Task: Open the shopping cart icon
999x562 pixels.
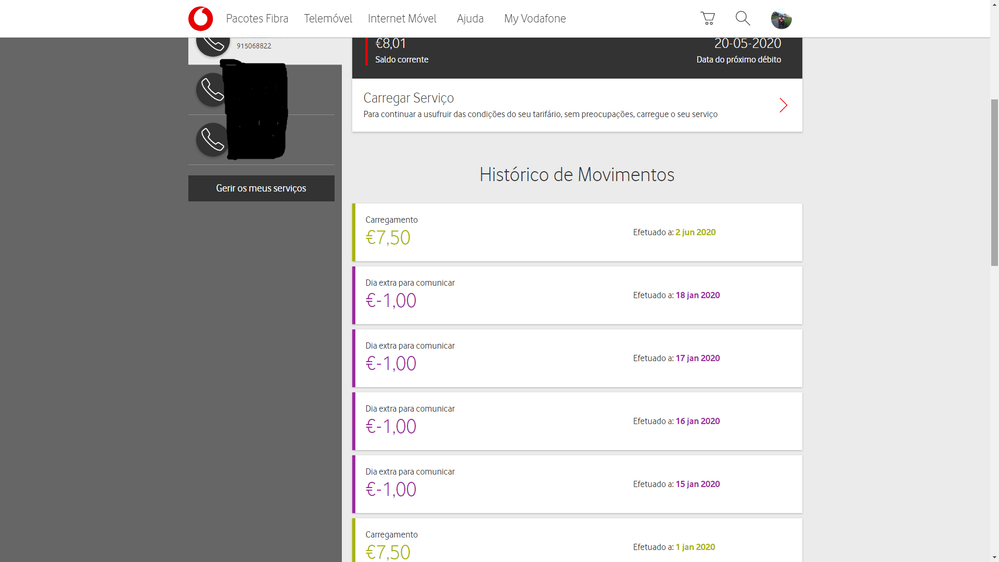Action: (708, 19)
